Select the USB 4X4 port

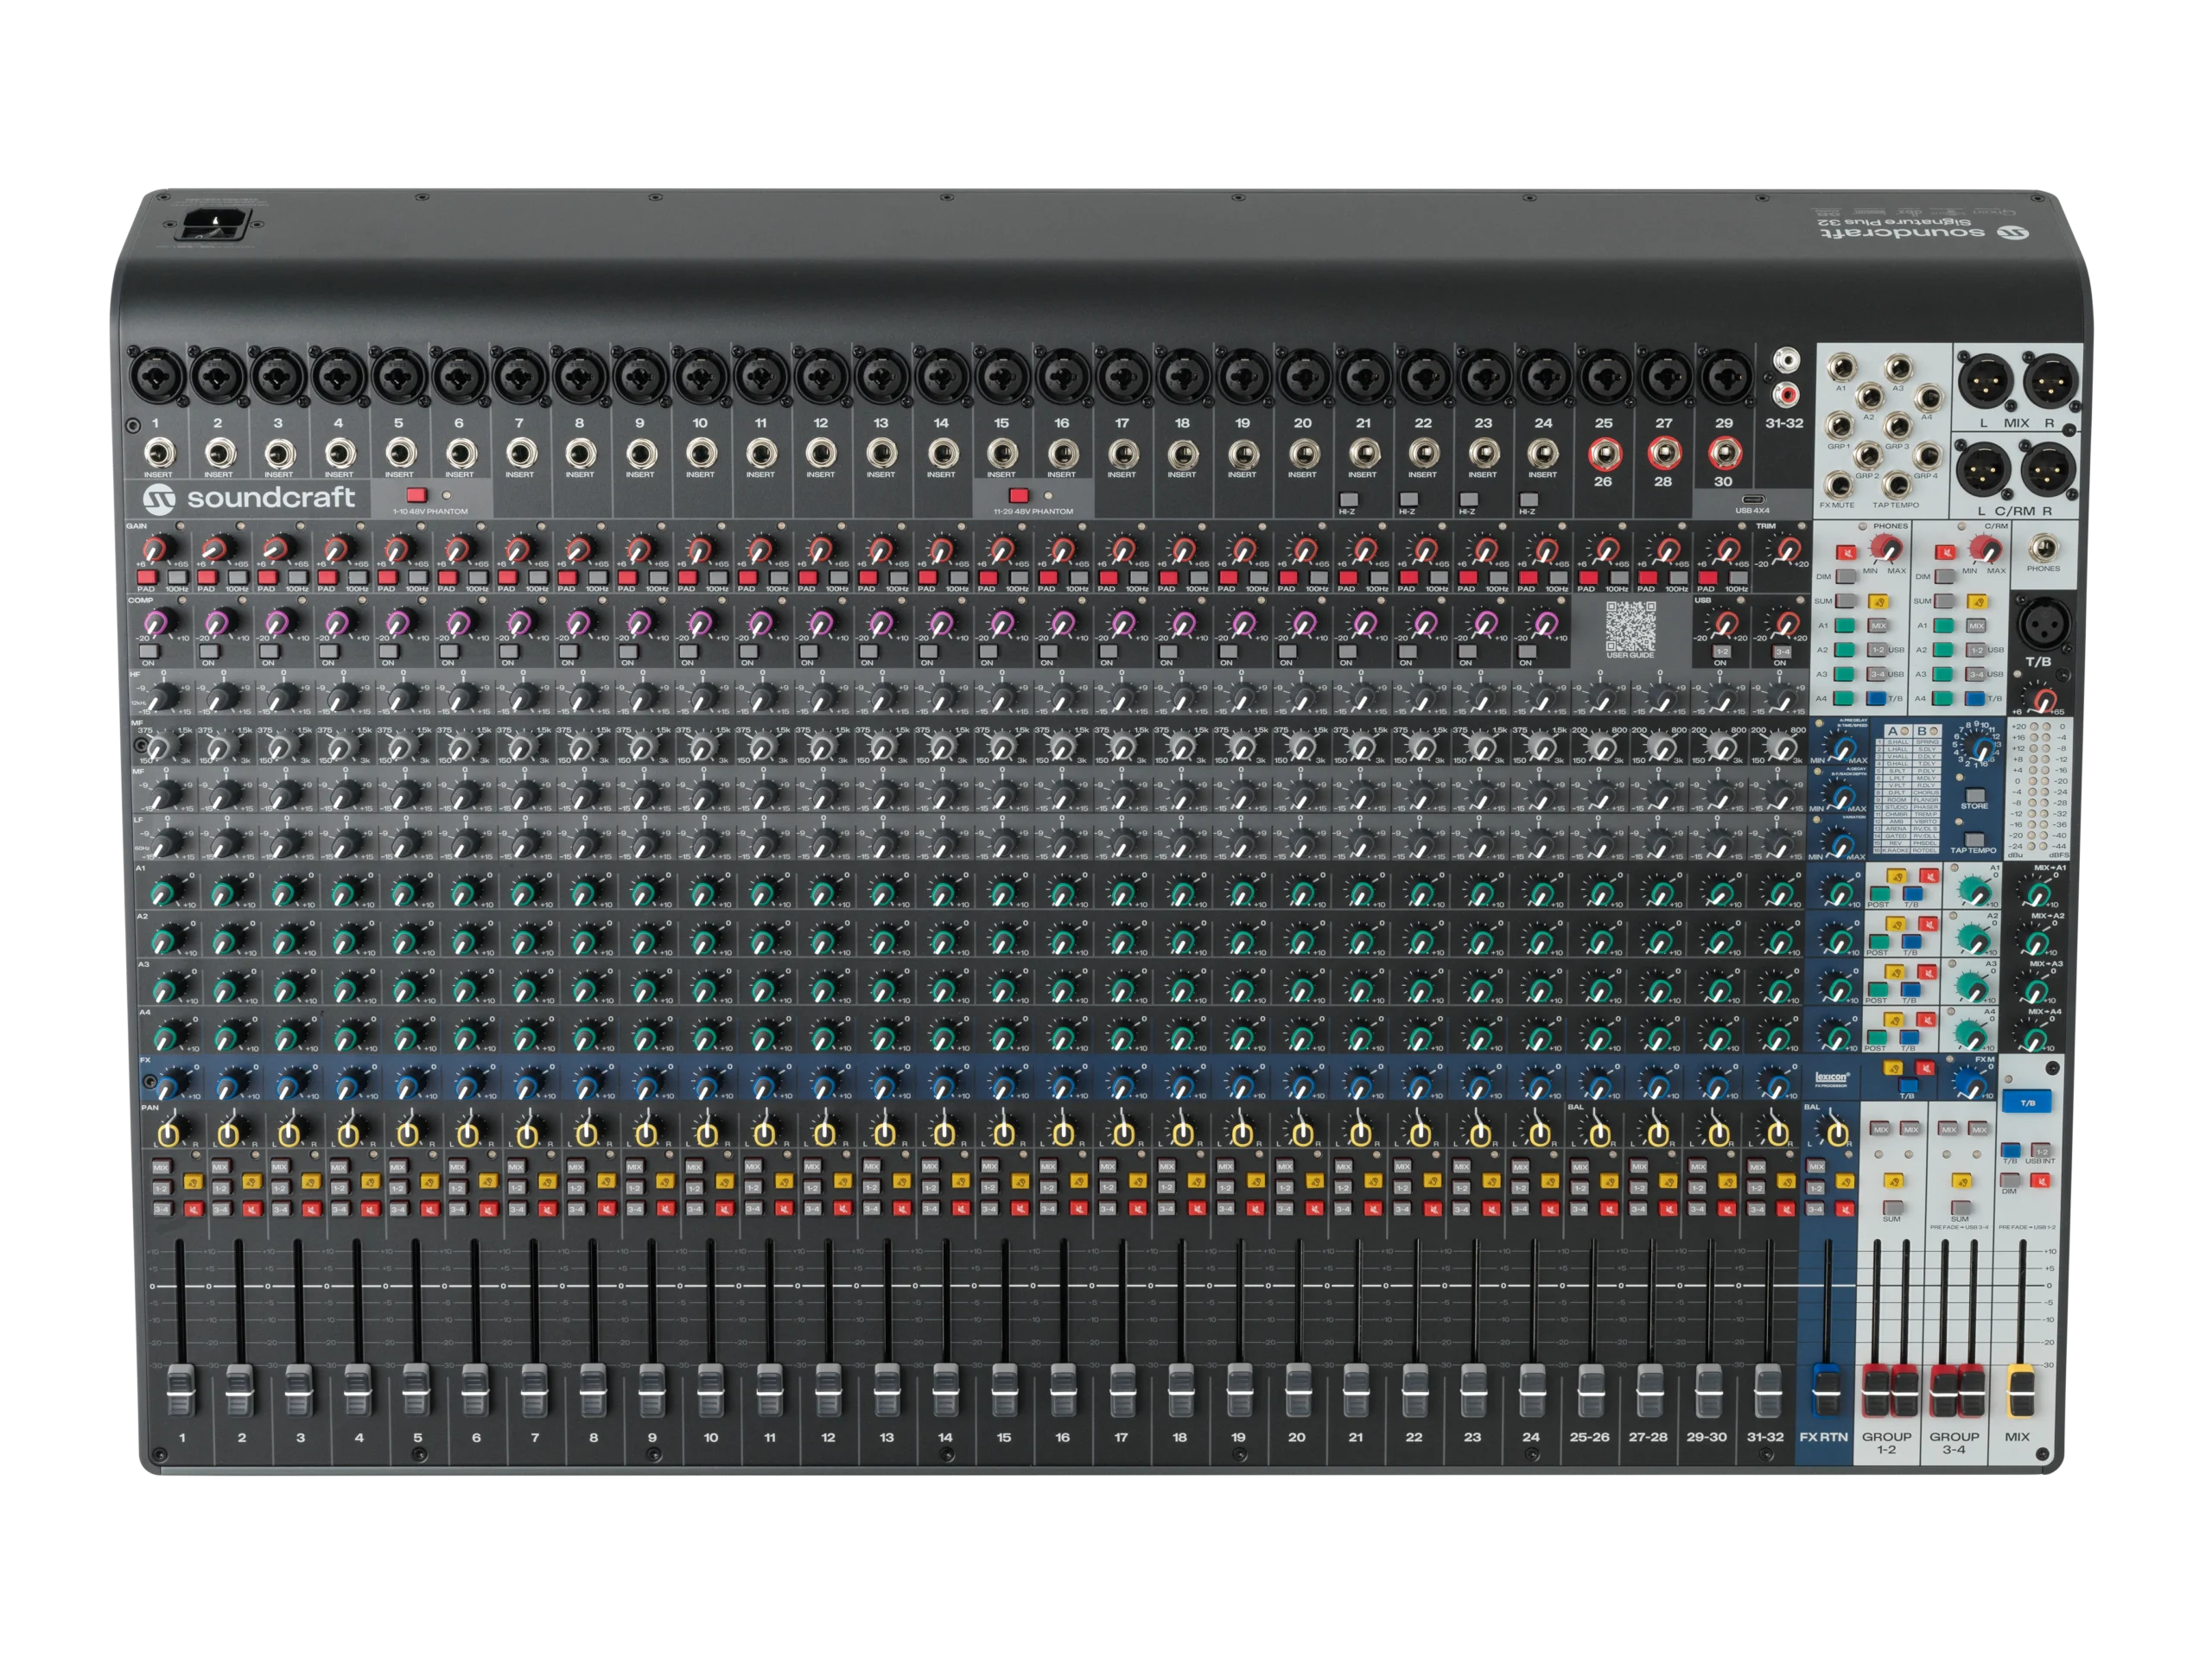[x=1752, y=499]
